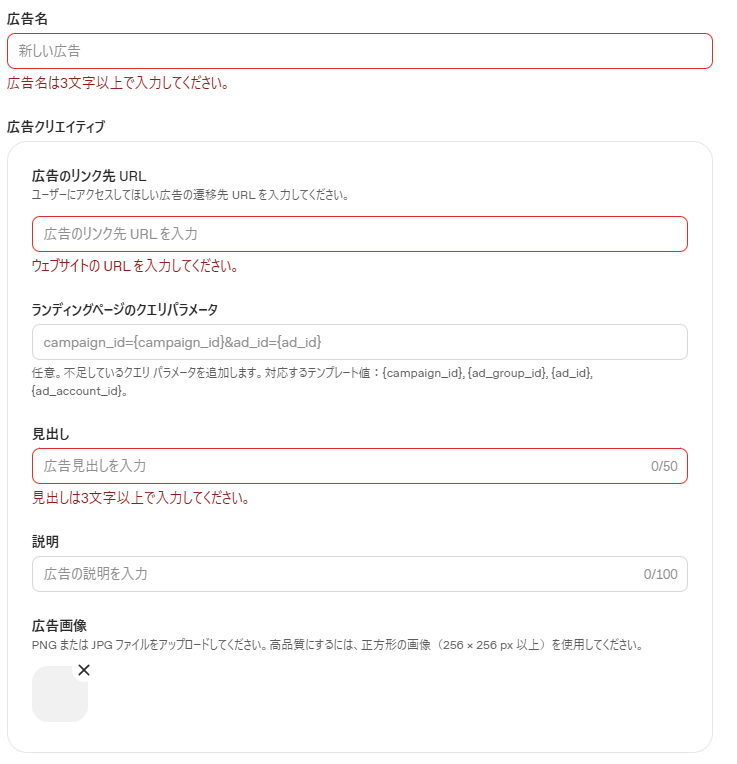Image resolution: width=737 pixels, height=764 pixels.
Task: Click the 0/100 description character counter
Action: point(661,574)
